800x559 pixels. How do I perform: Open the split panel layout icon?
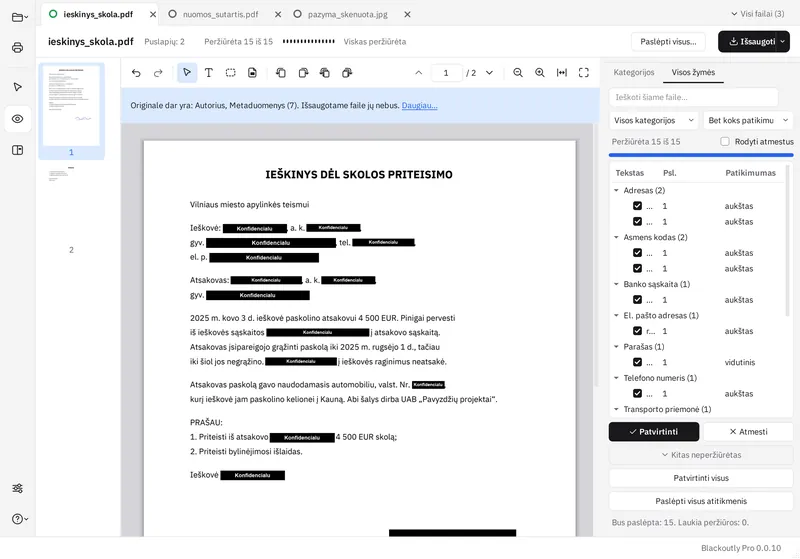click(17, 150)
